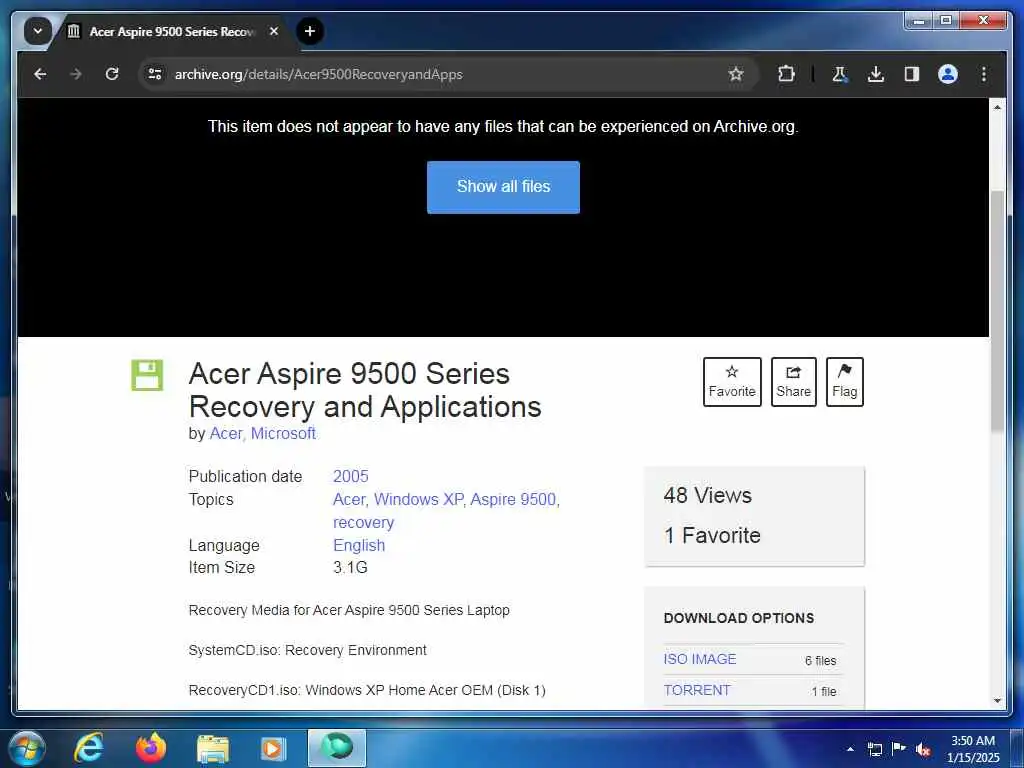Image resolution: width=1024 pixels, height=768 pixels.
Task: Reload the archive.org page
Action: (112, 74)
